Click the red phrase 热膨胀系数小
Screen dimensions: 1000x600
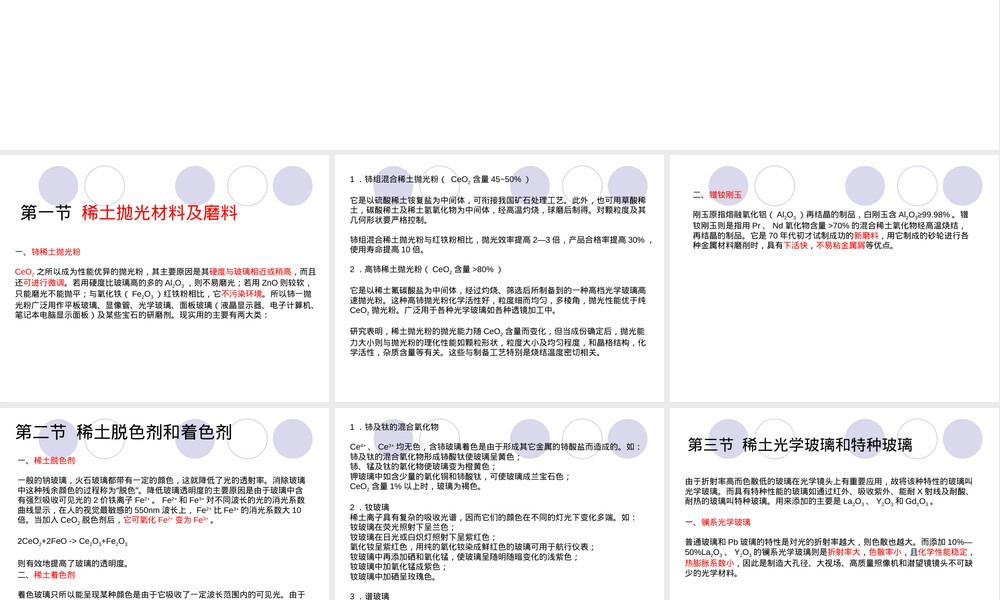point(710,564)
